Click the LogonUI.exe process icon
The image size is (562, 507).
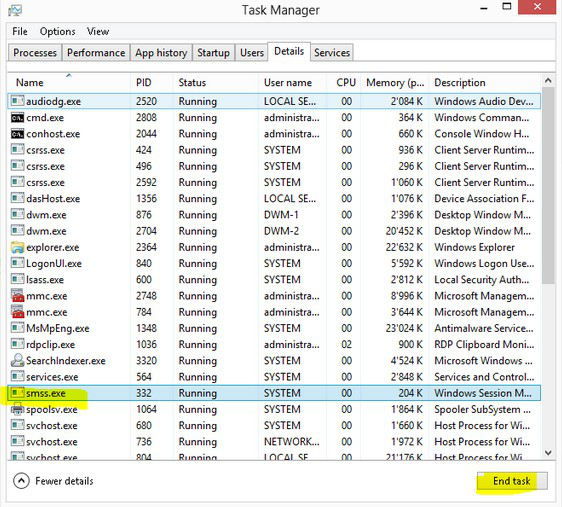(x=17, y=263)
